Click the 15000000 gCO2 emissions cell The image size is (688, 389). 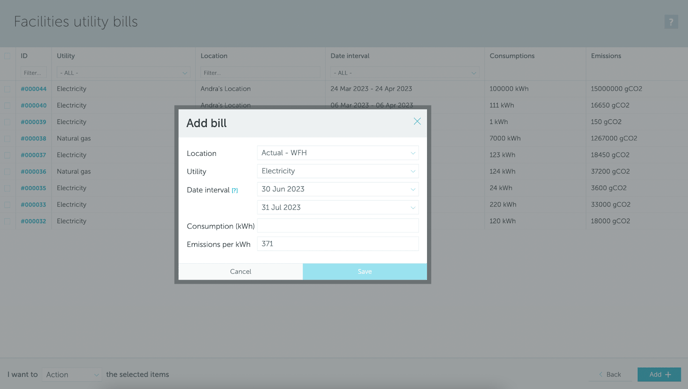tap(616, 89)
